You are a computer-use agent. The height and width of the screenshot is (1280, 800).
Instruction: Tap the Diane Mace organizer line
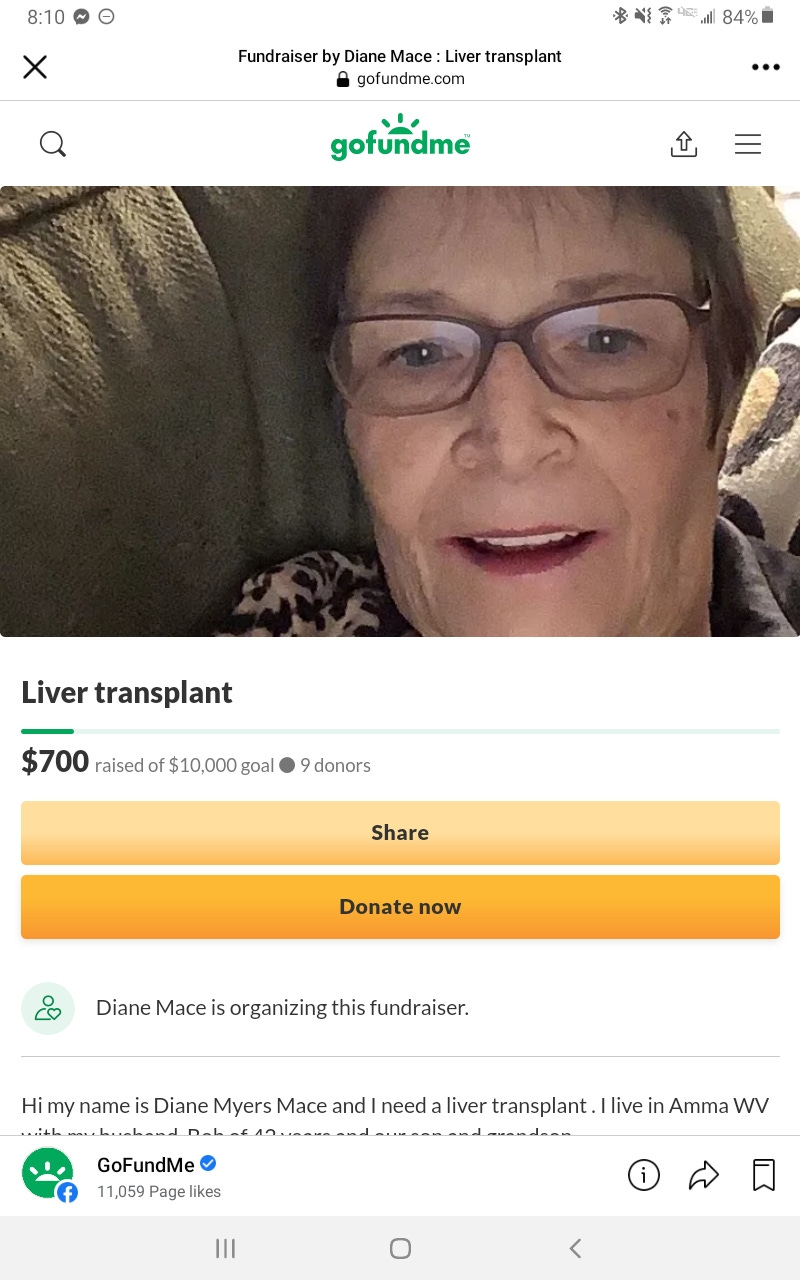click(x=282, y=1008)
